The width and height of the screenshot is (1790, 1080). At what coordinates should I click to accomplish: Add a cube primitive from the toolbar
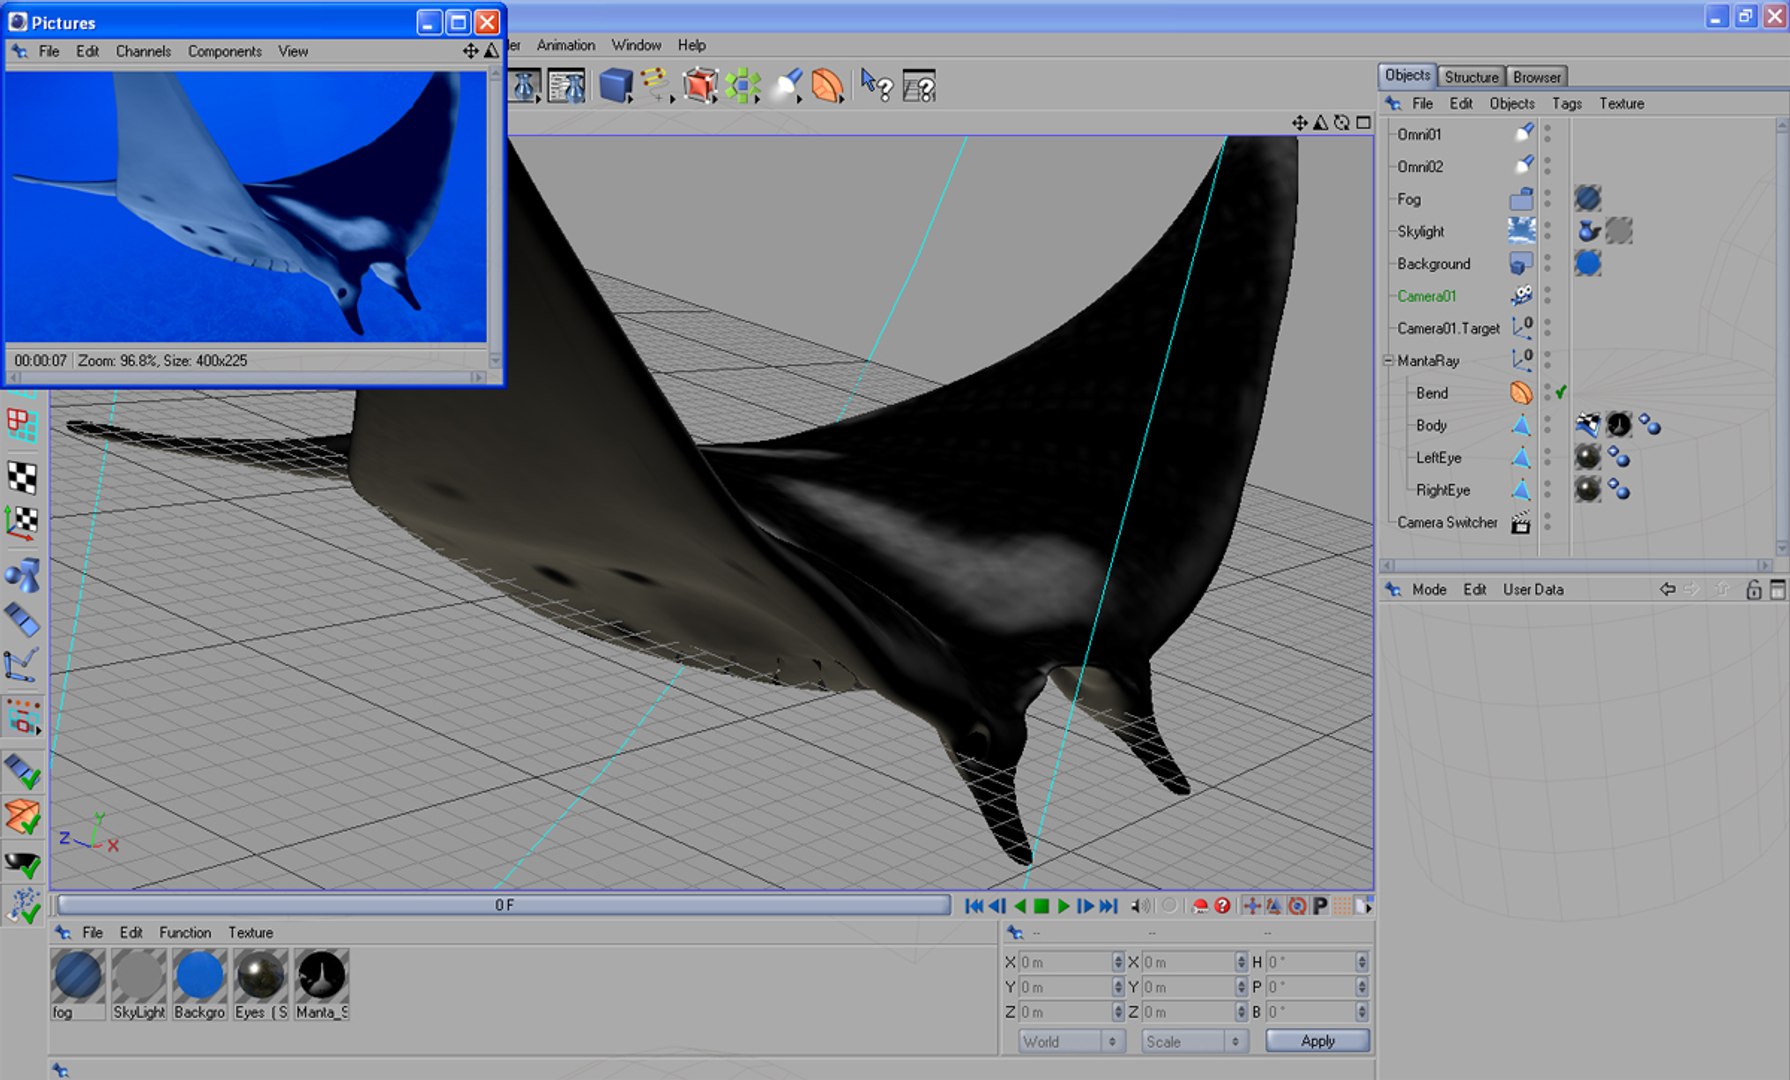point(616,86)
